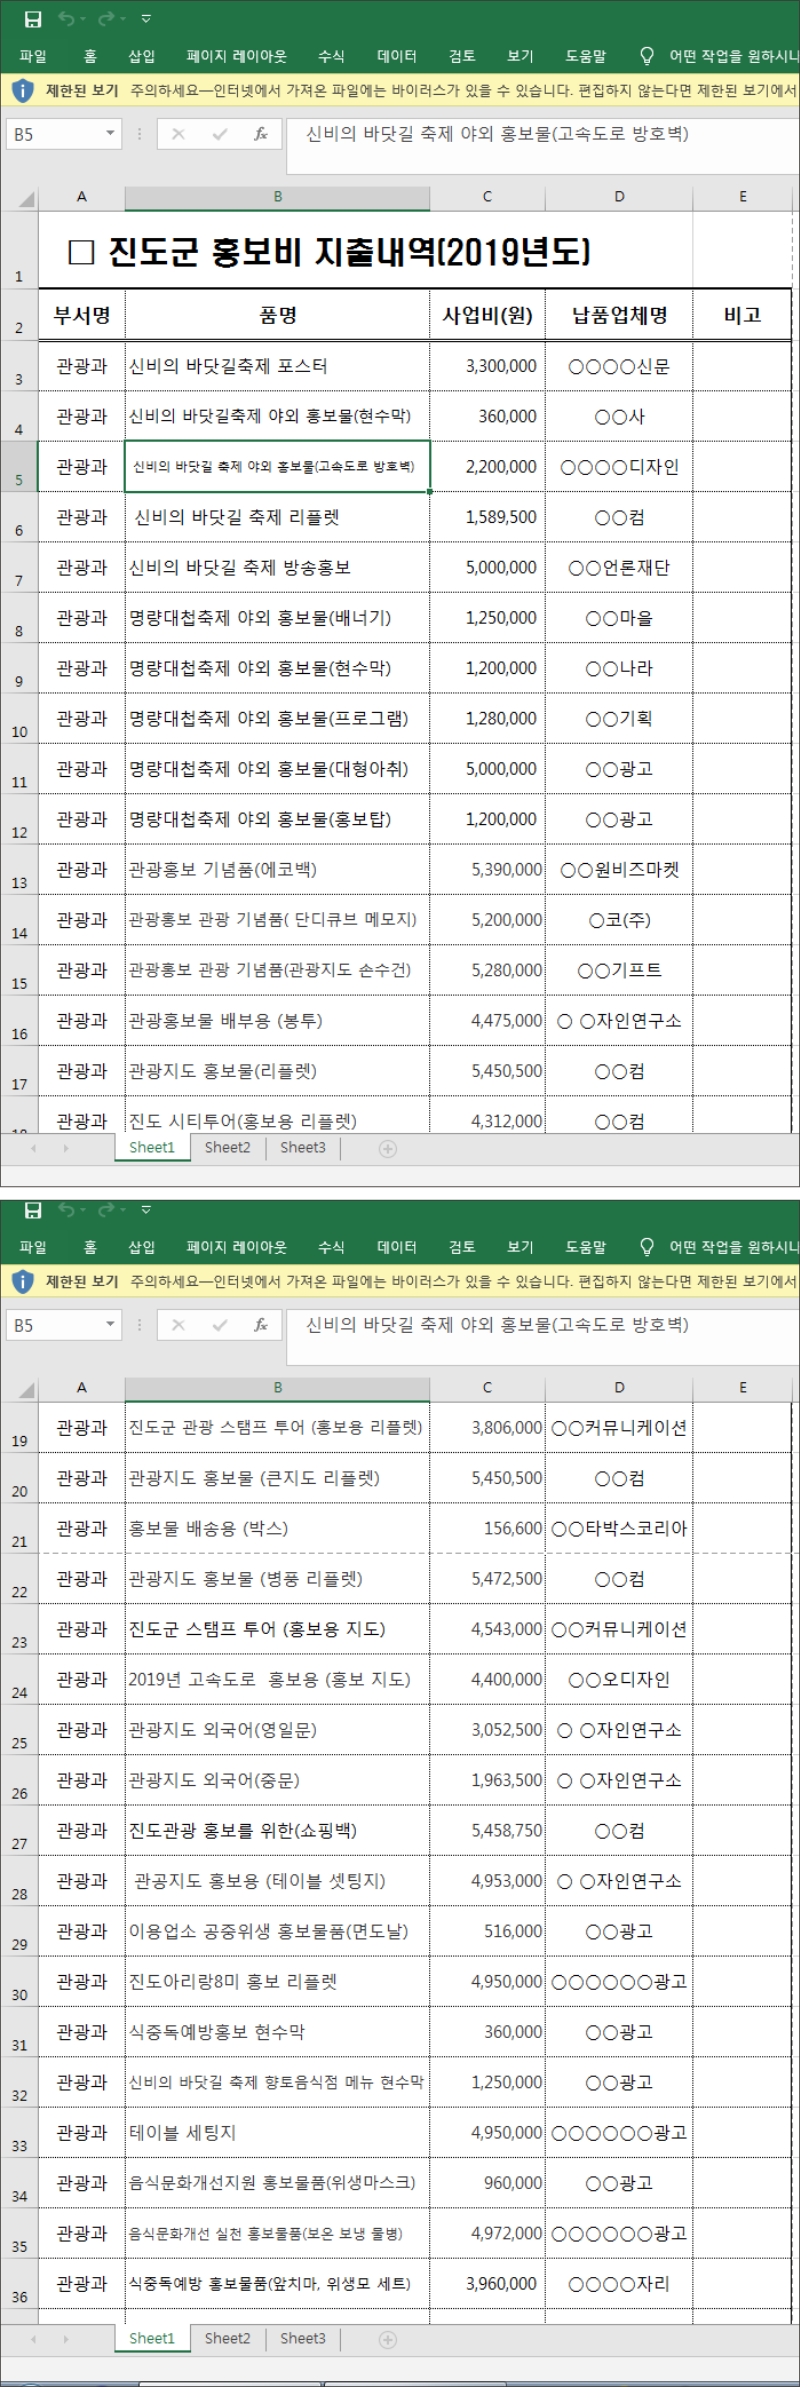
Task: Click the formula bar text in upper window
Action: [x=496, y=134]
